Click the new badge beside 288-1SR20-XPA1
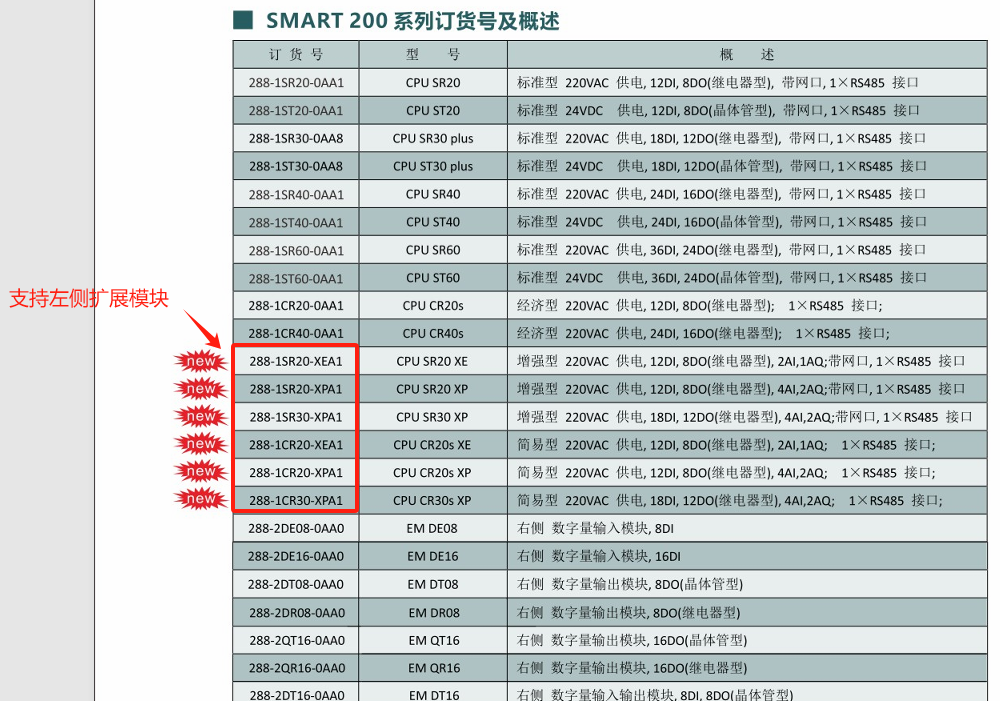1000x701 pixels. [200, 389]
